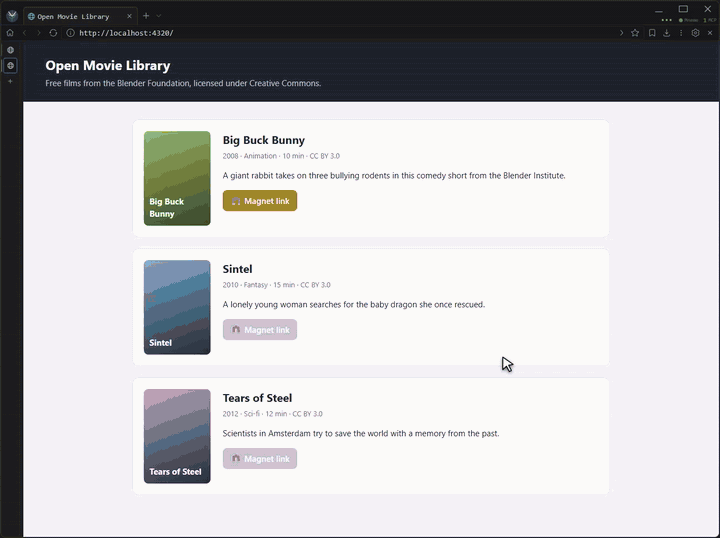This screenshot has width=720, height=538.
Task: View site information icon
Action: coord(70,33)
